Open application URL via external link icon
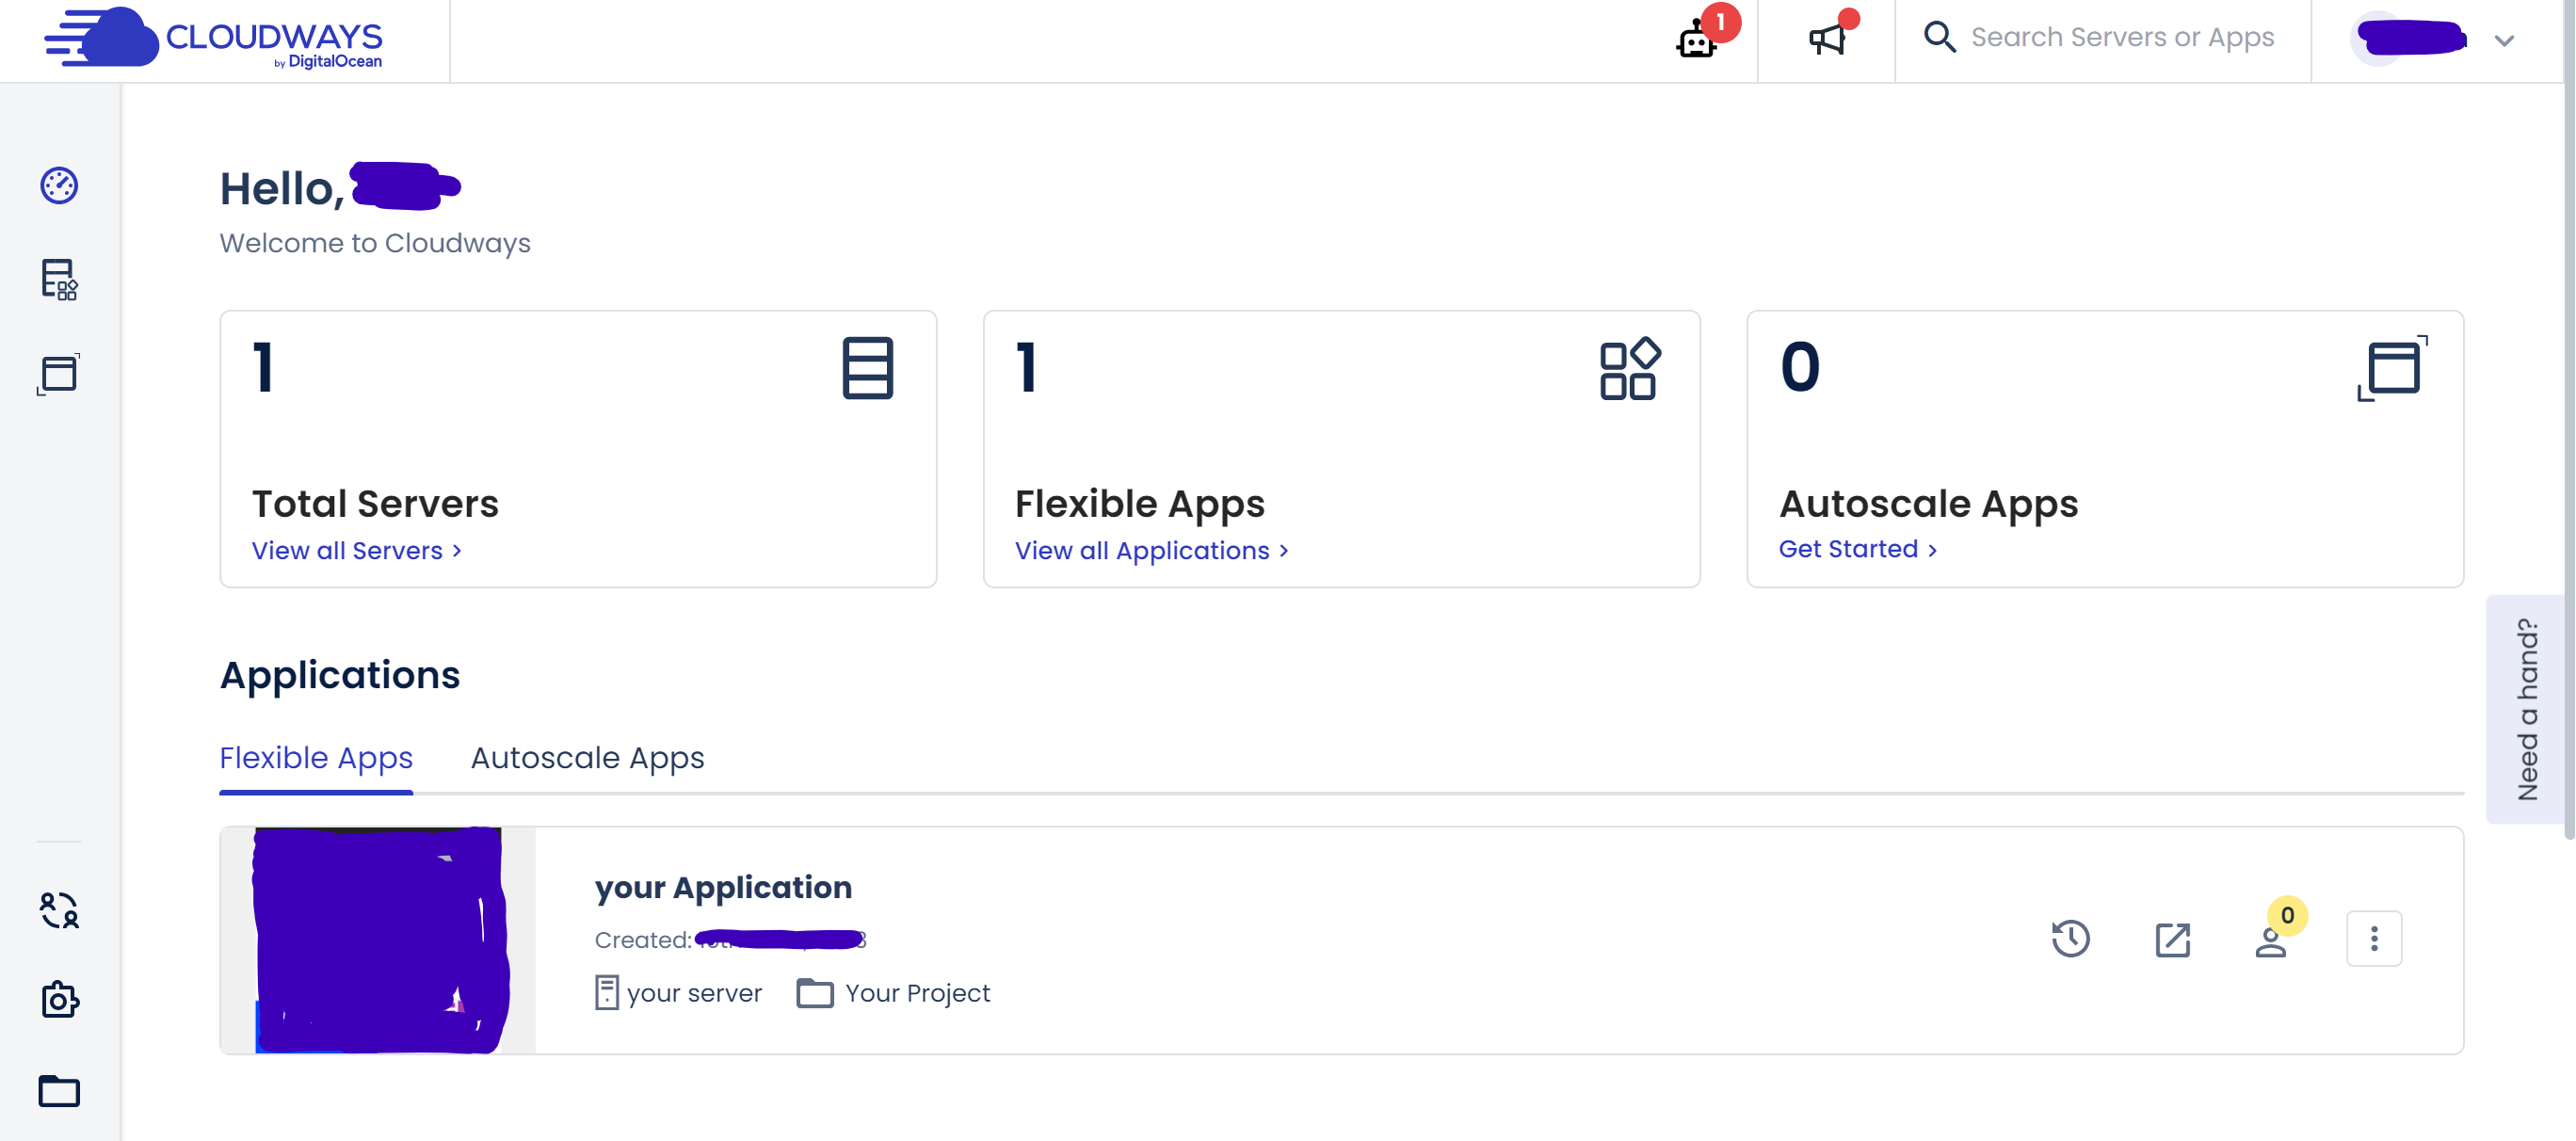The image size is (2576, 1141). [2172, 939]
